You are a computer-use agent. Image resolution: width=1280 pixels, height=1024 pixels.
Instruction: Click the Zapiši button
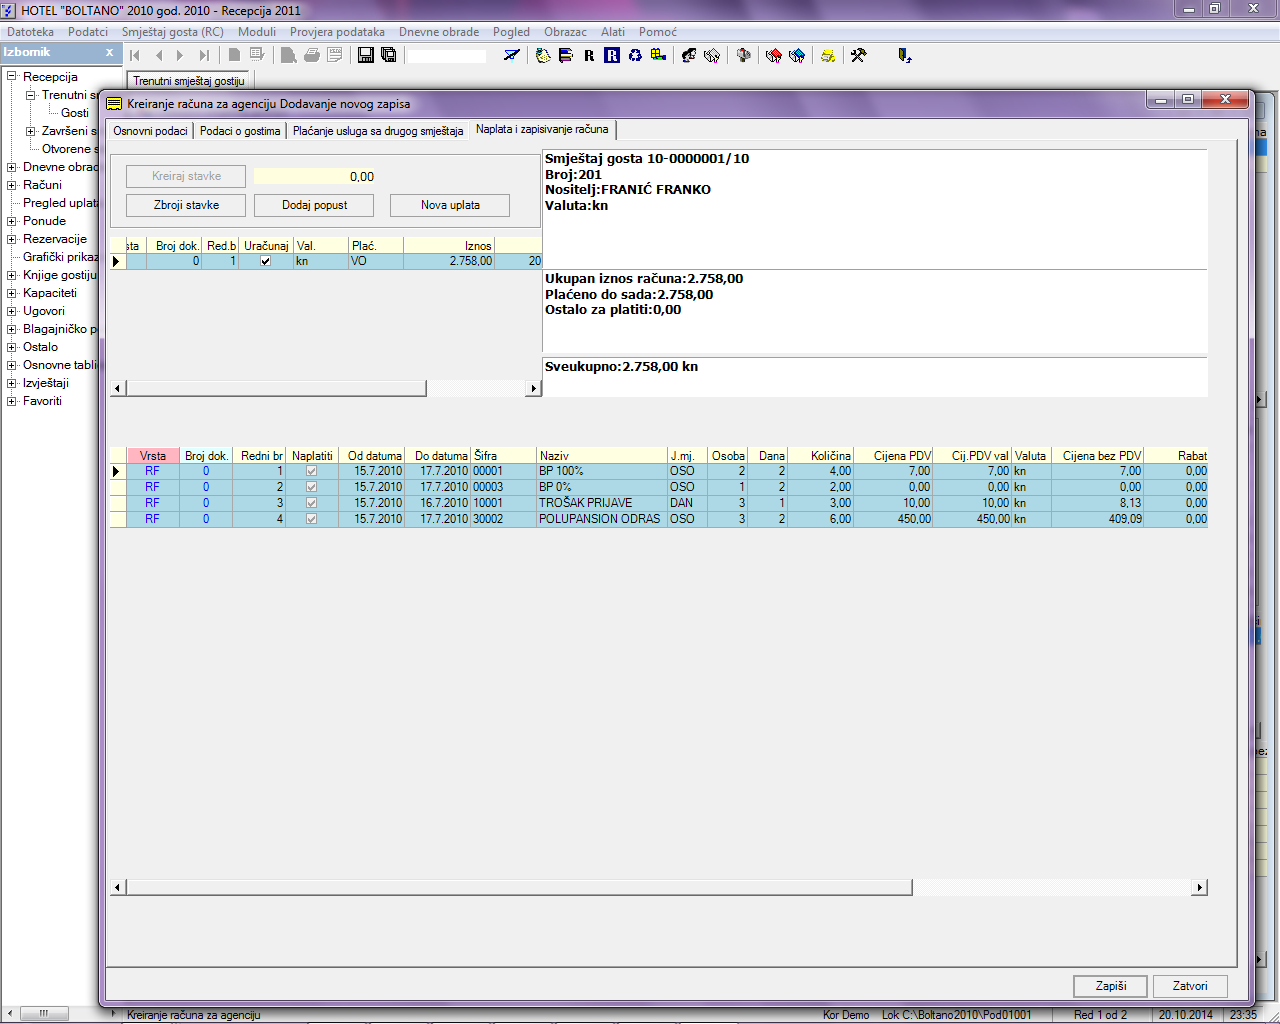[x=1110, y=986]
